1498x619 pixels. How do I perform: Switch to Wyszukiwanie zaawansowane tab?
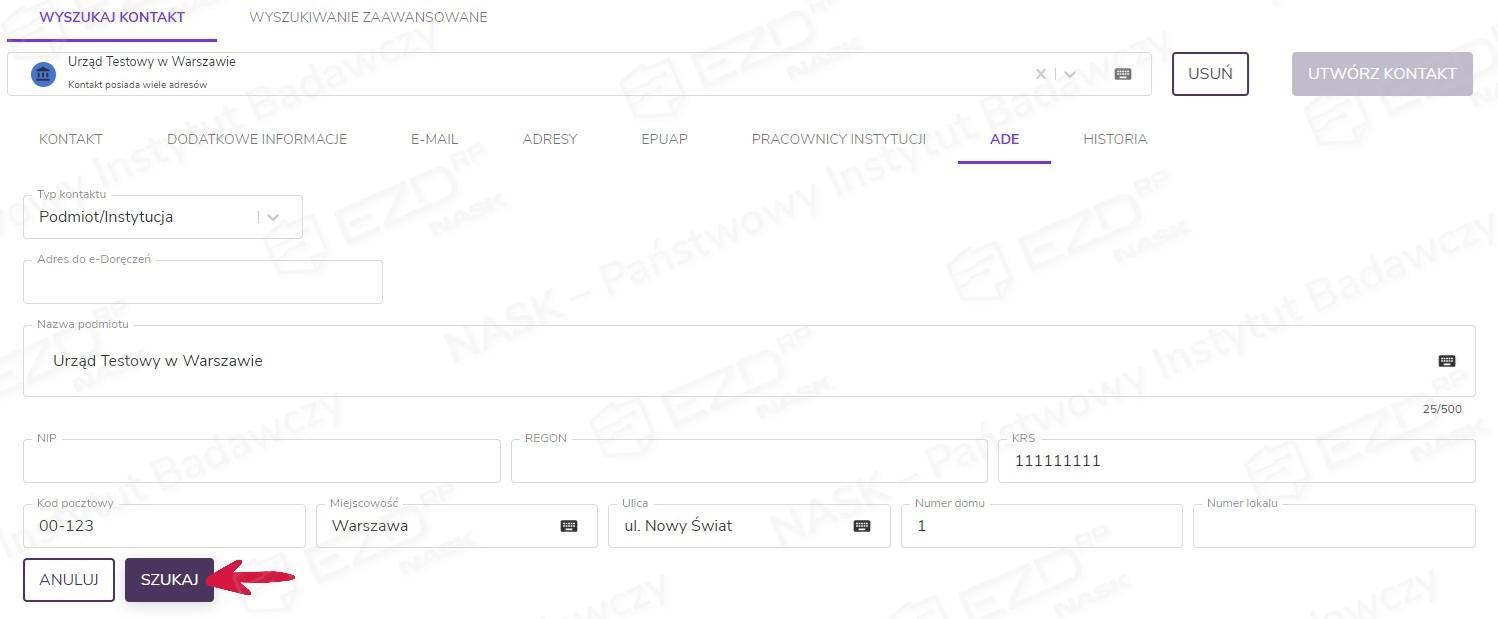point(368,17)
